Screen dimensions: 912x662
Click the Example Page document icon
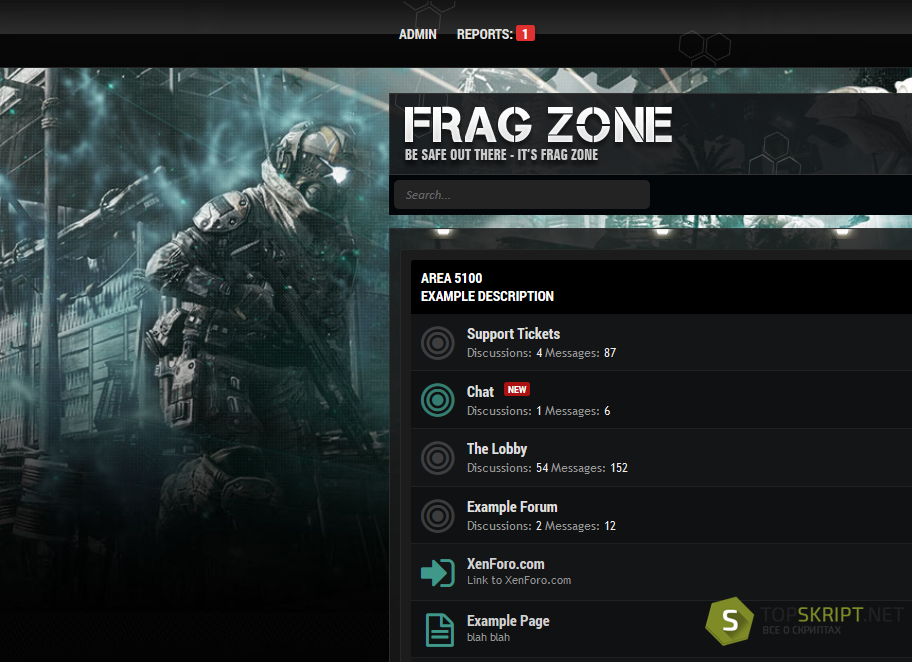pyautogui.click(x=440, y=630)
